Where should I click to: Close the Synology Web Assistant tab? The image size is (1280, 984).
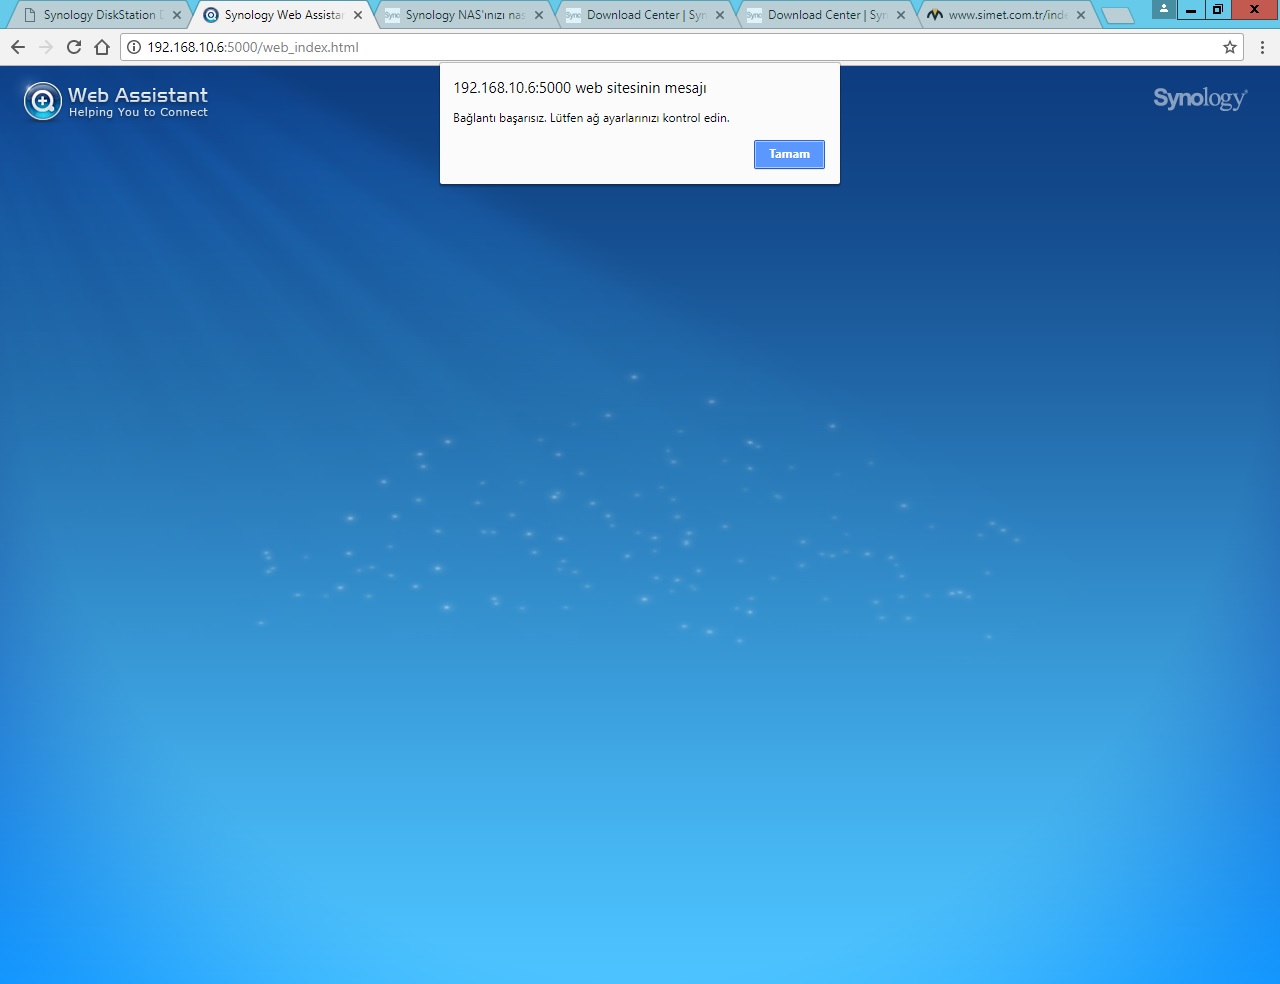[x=358, y=15]
